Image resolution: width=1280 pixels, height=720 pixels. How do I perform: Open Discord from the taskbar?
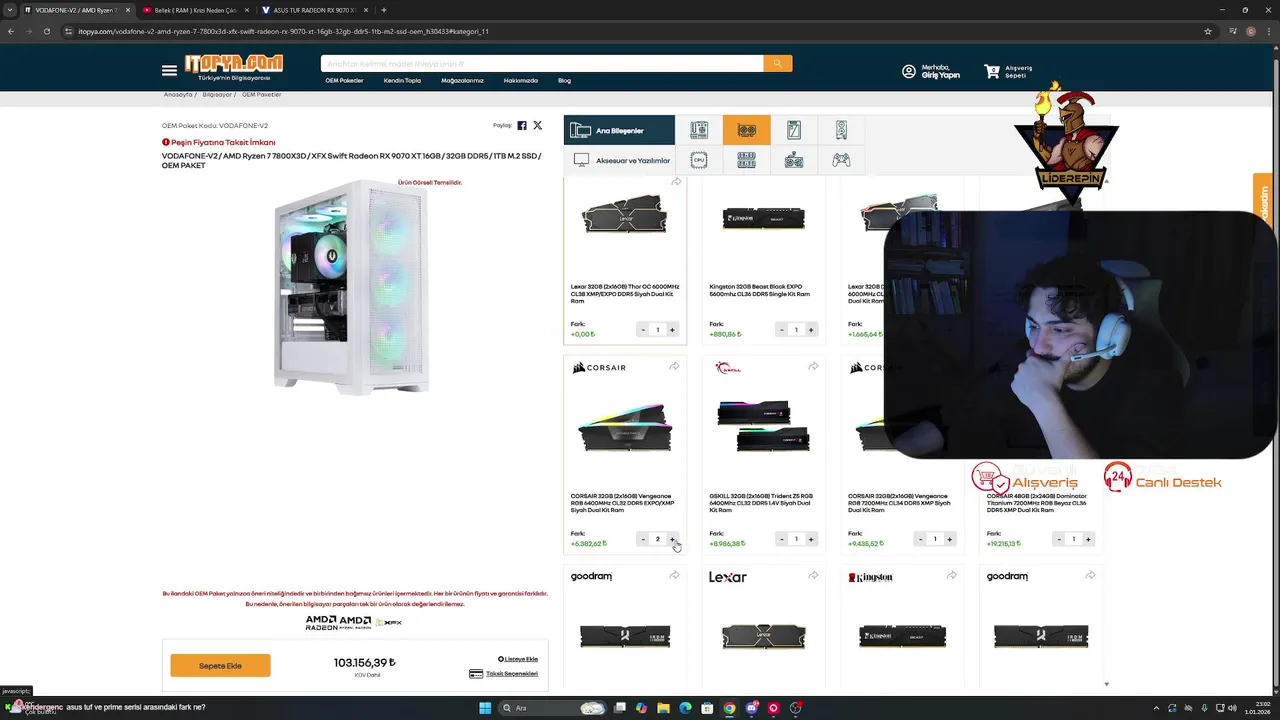tap(751, 708)
